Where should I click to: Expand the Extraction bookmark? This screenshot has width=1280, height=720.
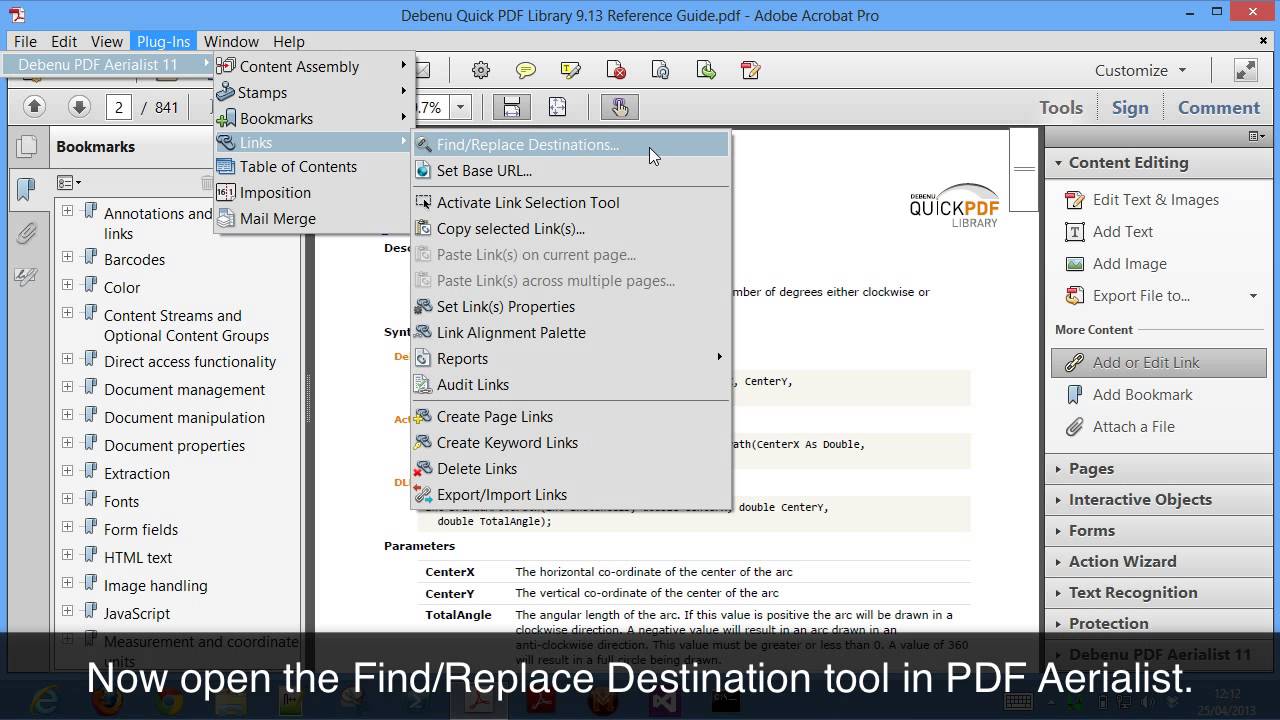coord(67,471)
